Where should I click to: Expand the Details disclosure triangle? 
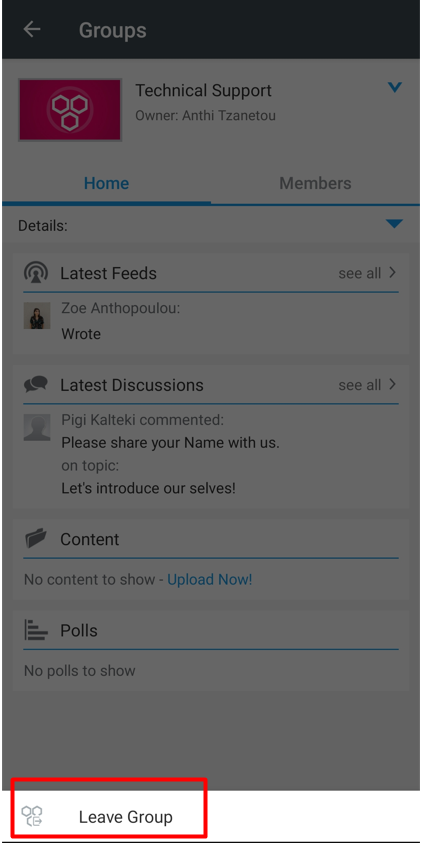click(x=394, y=224)
